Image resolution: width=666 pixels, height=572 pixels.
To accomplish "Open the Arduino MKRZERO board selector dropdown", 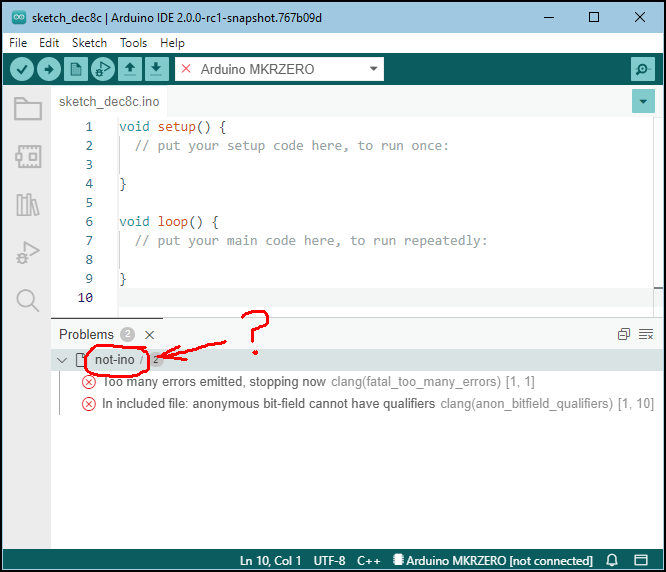I will 279,69.
